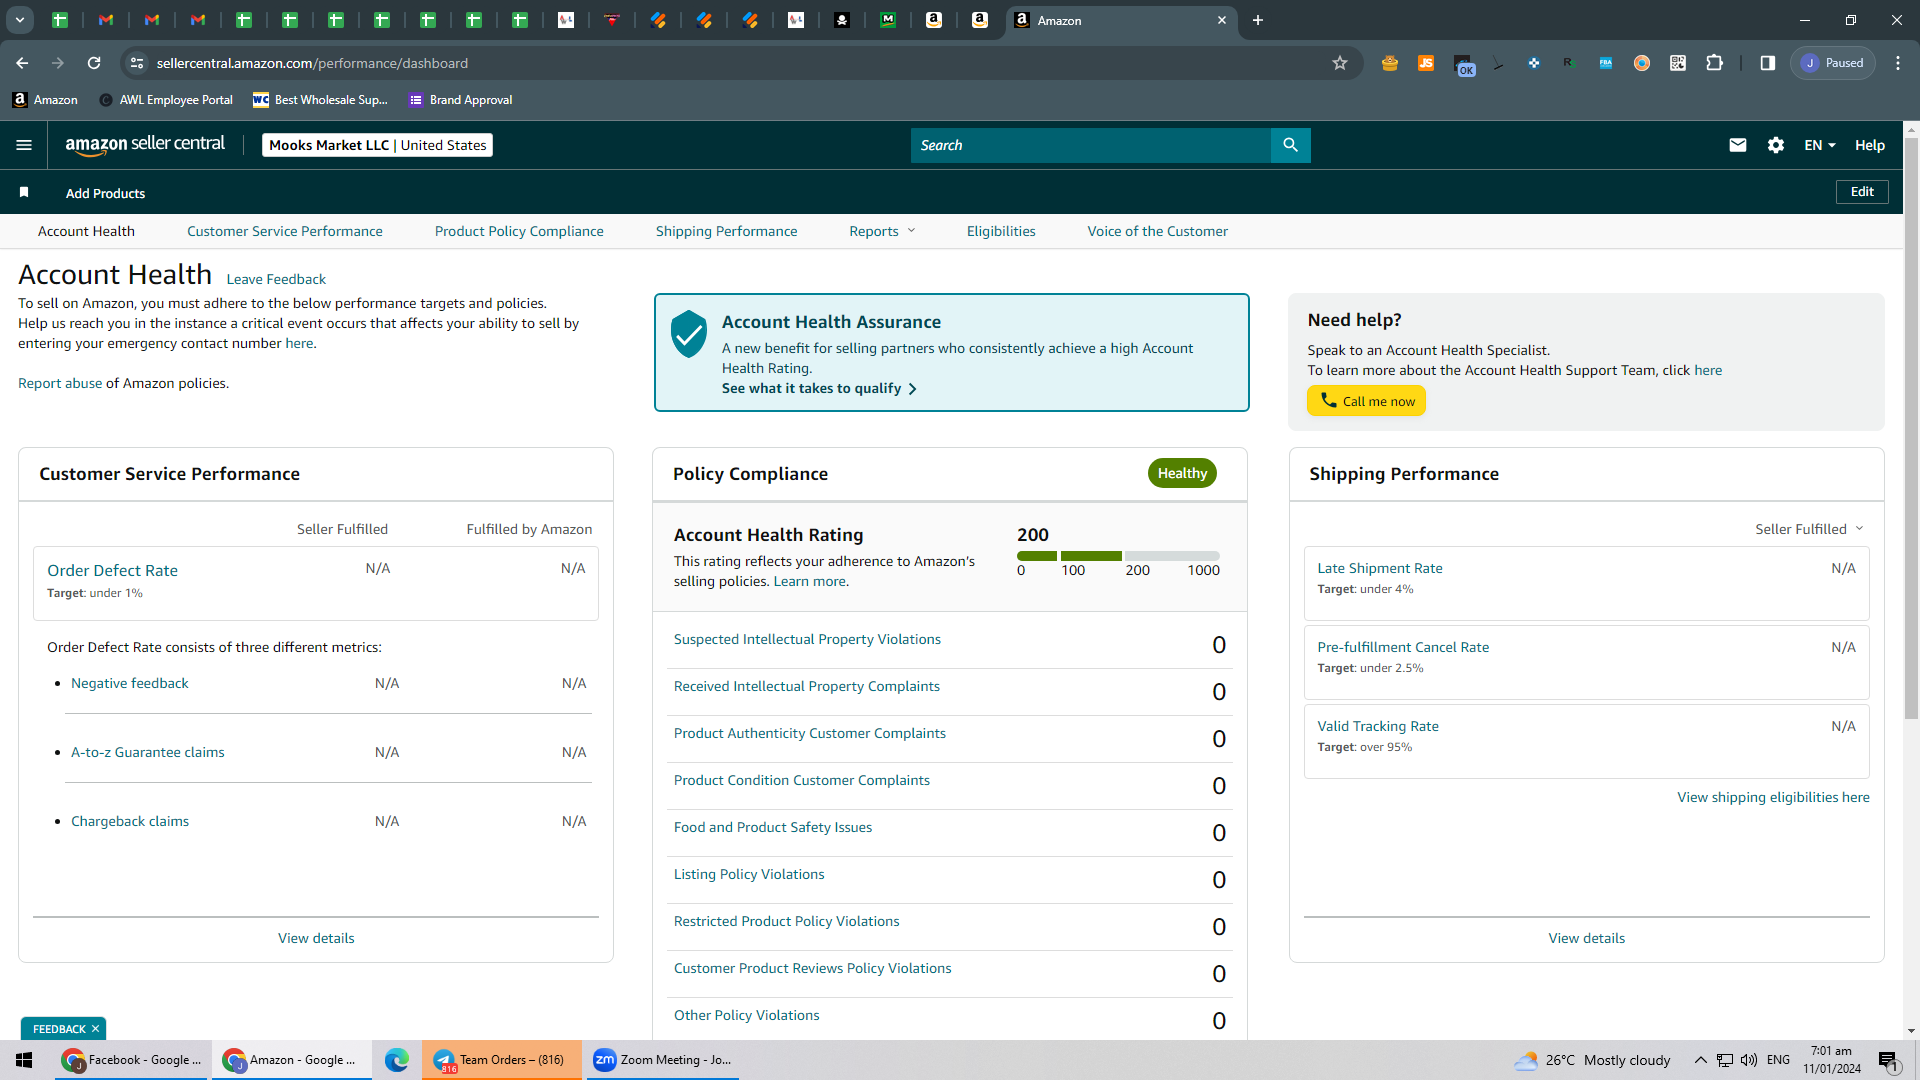Select the Account Health tab

pyautogui.click(x=86, y=231)
